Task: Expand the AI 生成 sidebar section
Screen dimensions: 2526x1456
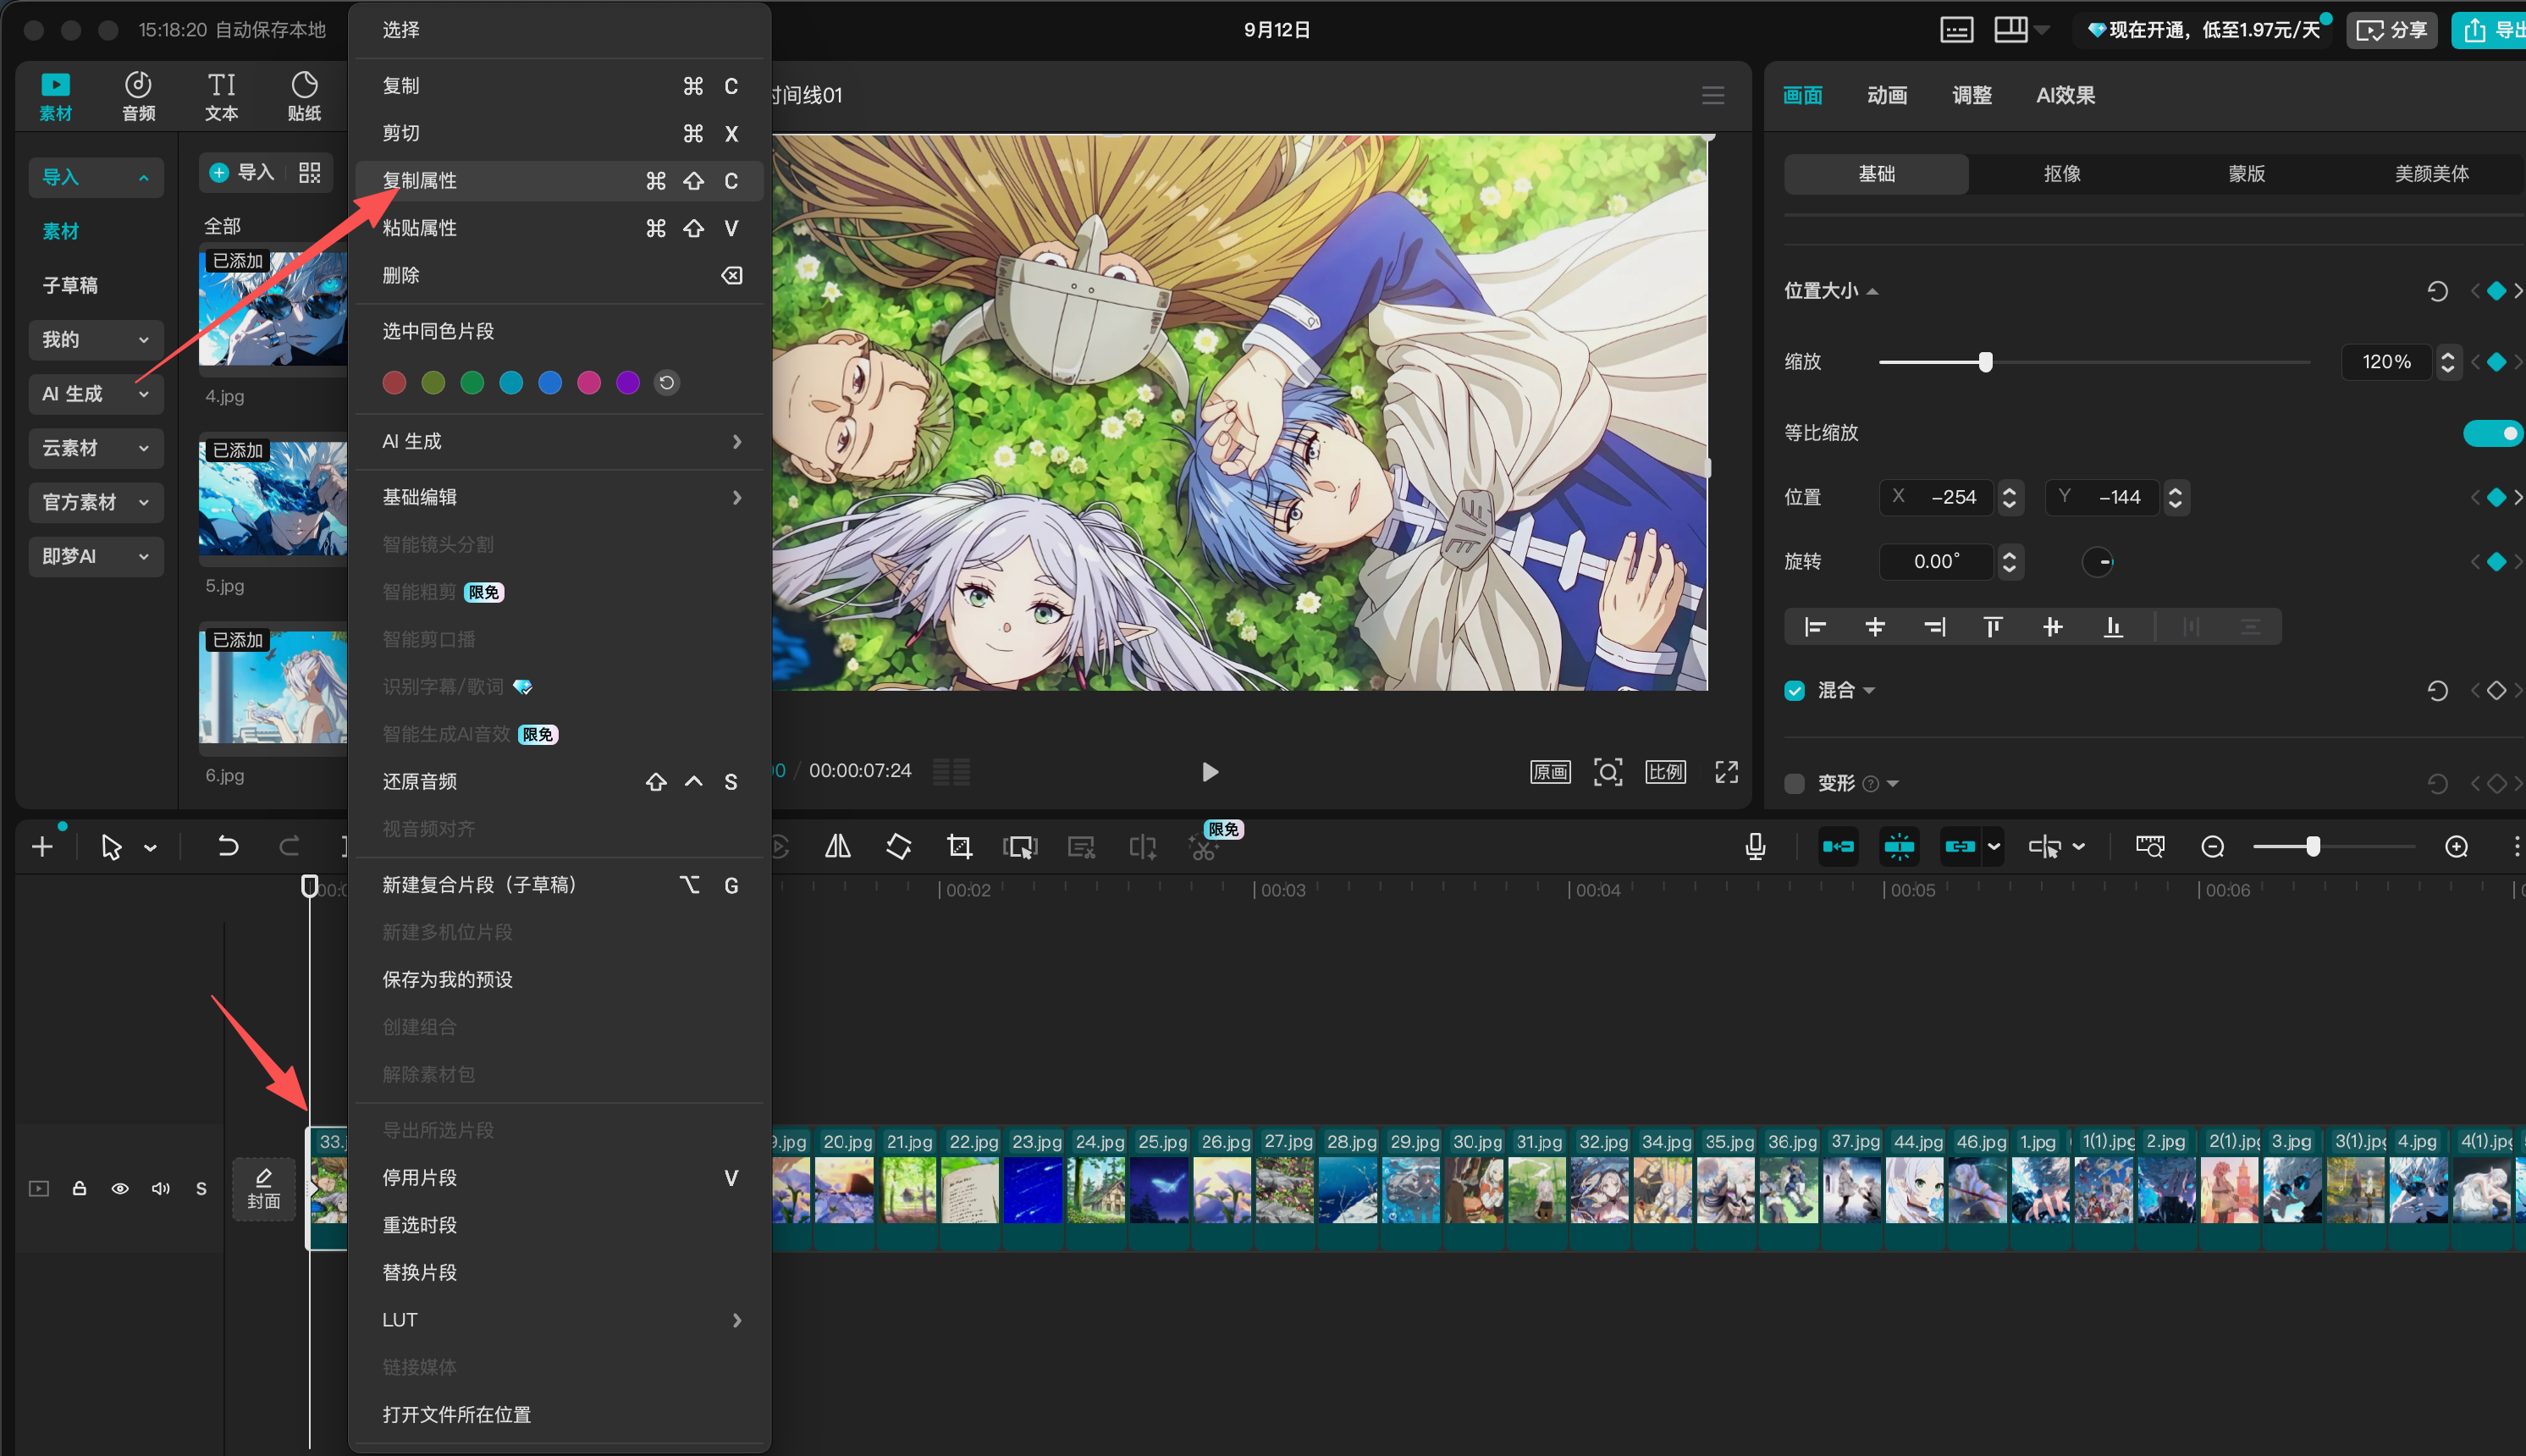Action: pyautogui.click(x=96, y=394)
